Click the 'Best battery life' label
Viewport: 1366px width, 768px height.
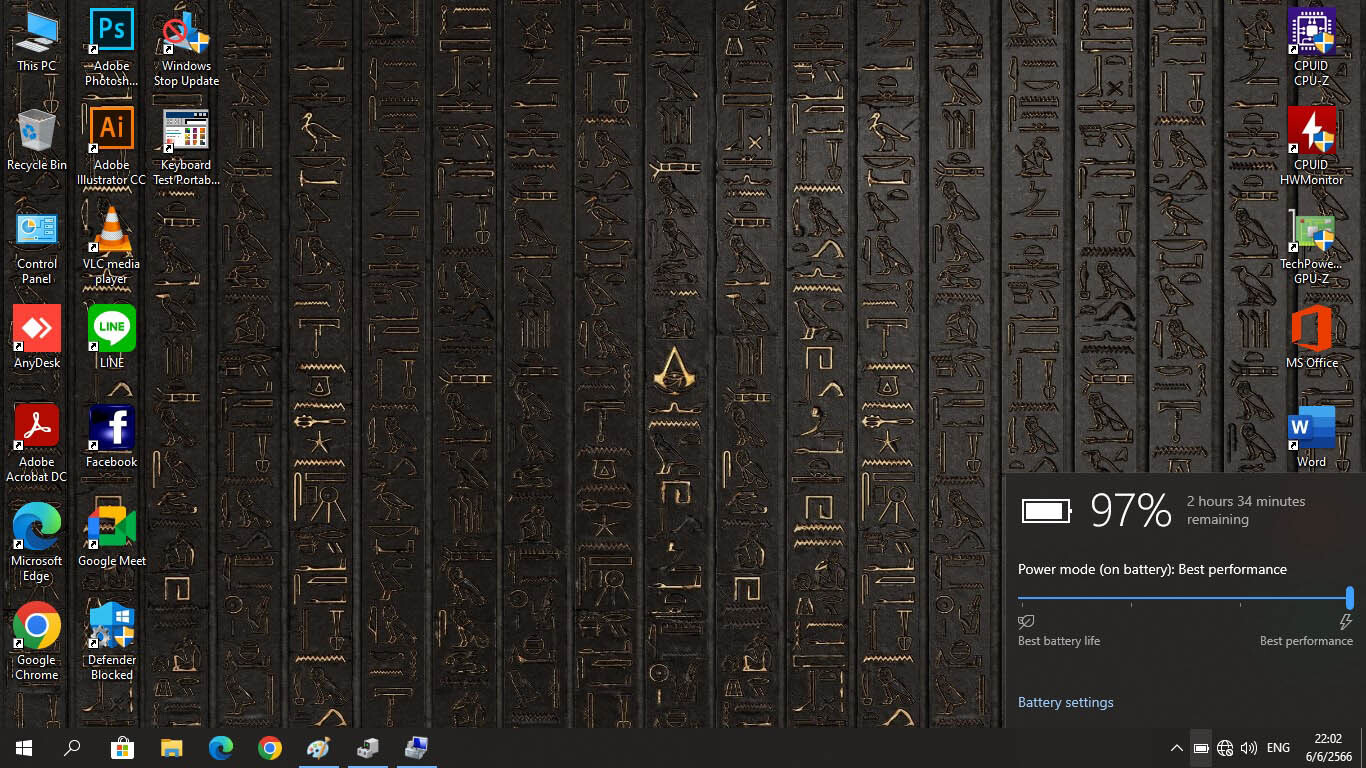coord(1059,641)
